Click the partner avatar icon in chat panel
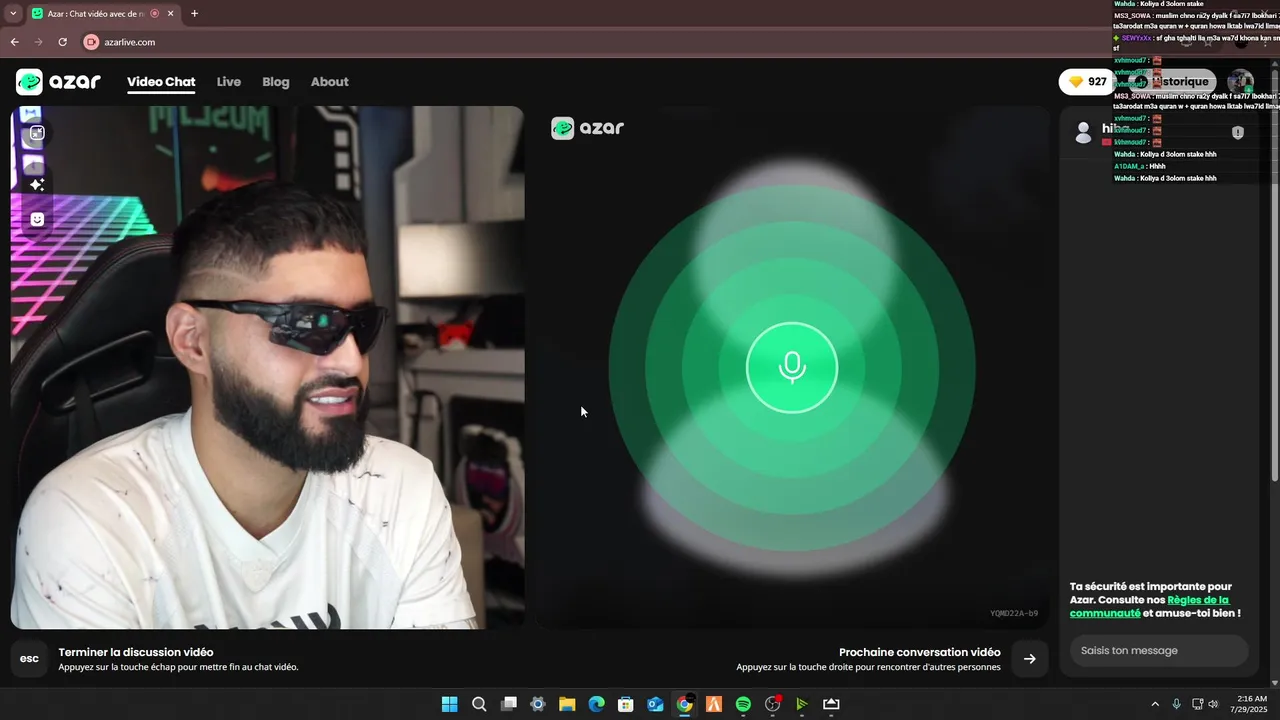1280x720 pixels. tap(1083, 133)
